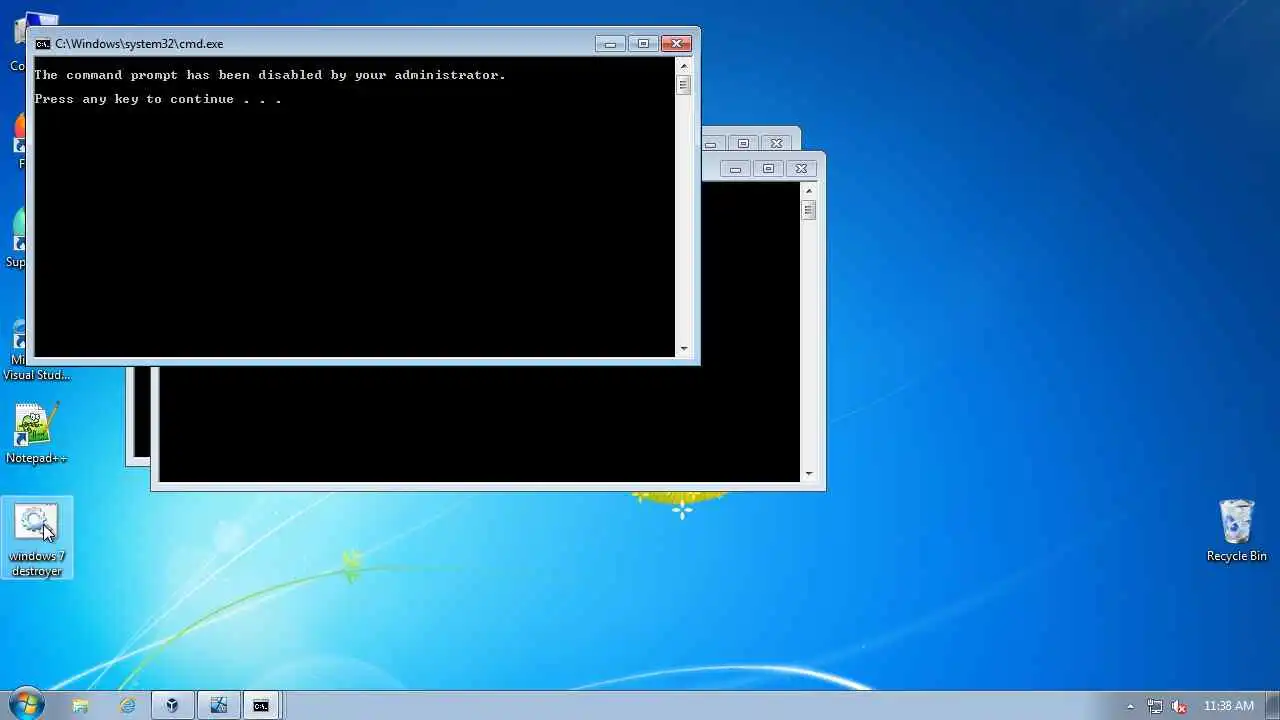The image size is (1280, 720).
Task: Close the front C:\Windows\system32\cmd.exe window
Action: (677, 43)
